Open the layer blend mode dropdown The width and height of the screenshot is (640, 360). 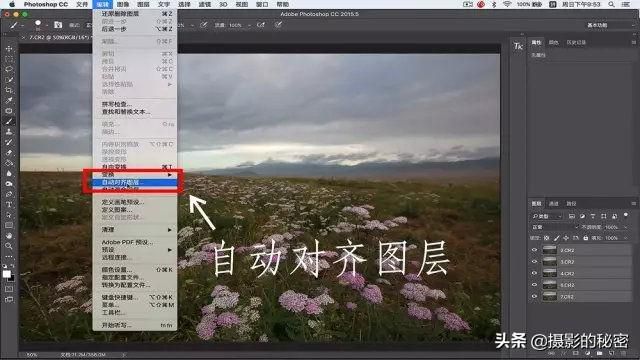[x=555, y=227]
